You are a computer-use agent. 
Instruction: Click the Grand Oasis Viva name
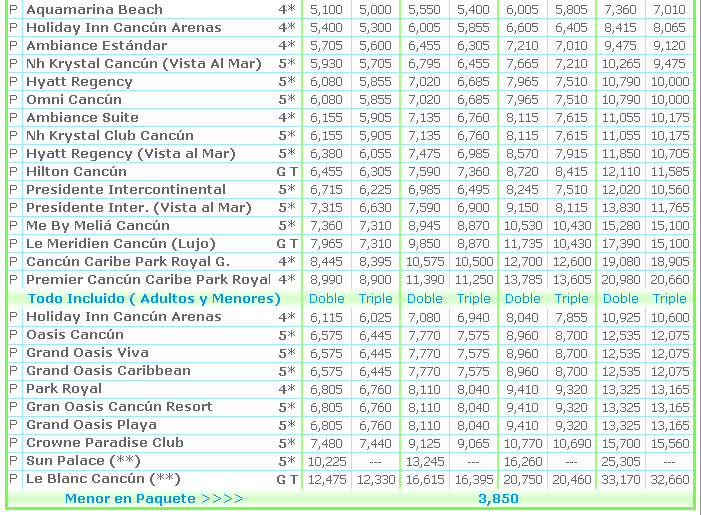pyautogui.click(x=87, y=353)
